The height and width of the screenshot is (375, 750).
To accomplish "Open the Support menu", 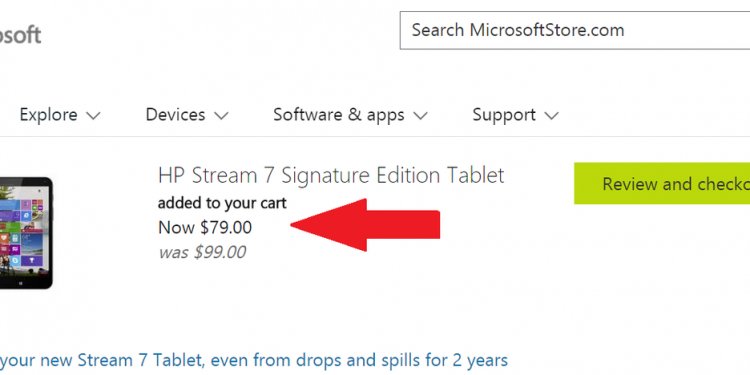I will click(x=504, y=115).
